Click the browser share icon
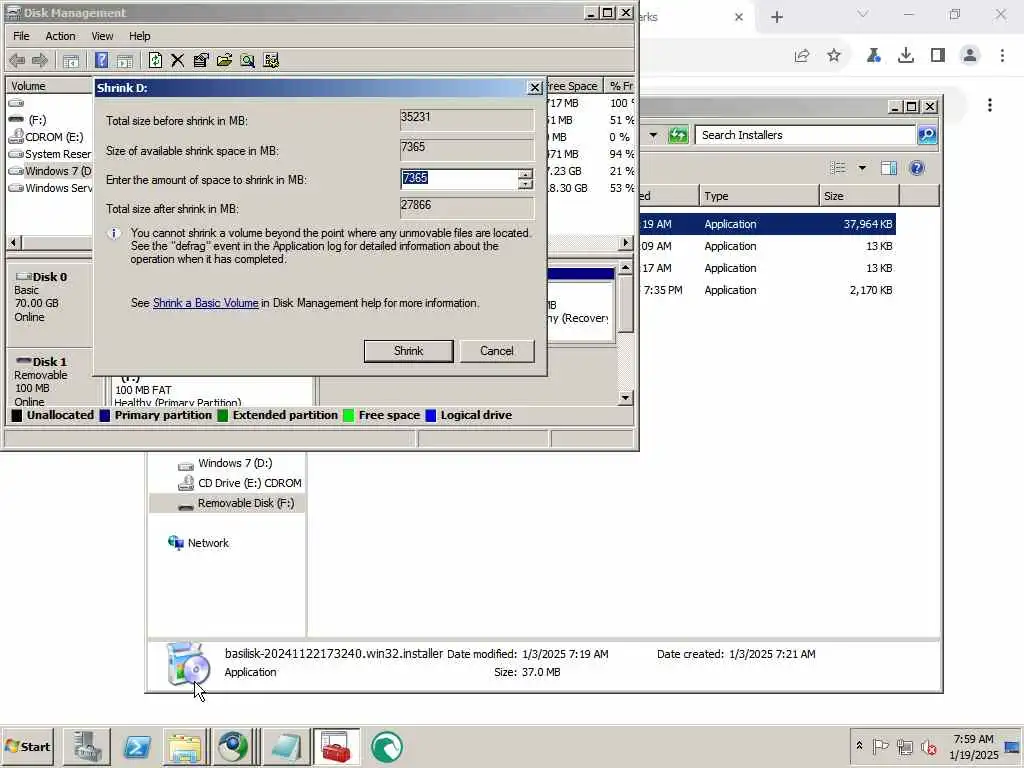 coord(802,56)
